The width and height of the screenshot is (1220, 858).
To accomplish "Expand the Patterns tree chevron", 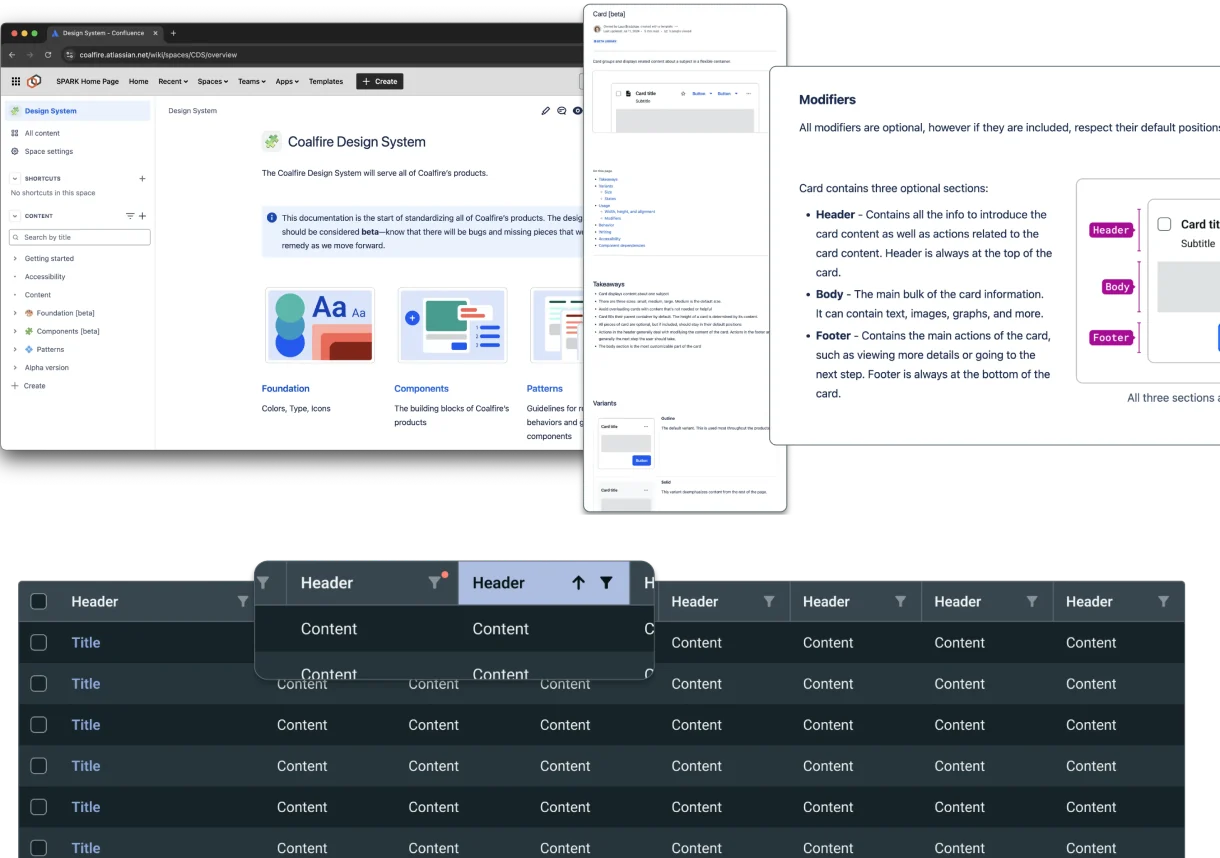I will tap(15, 349).
